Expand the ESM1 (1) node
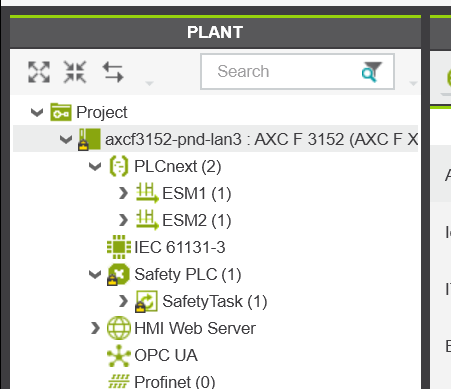The width and height of the screenshot is (451, 389). [123, 193]
